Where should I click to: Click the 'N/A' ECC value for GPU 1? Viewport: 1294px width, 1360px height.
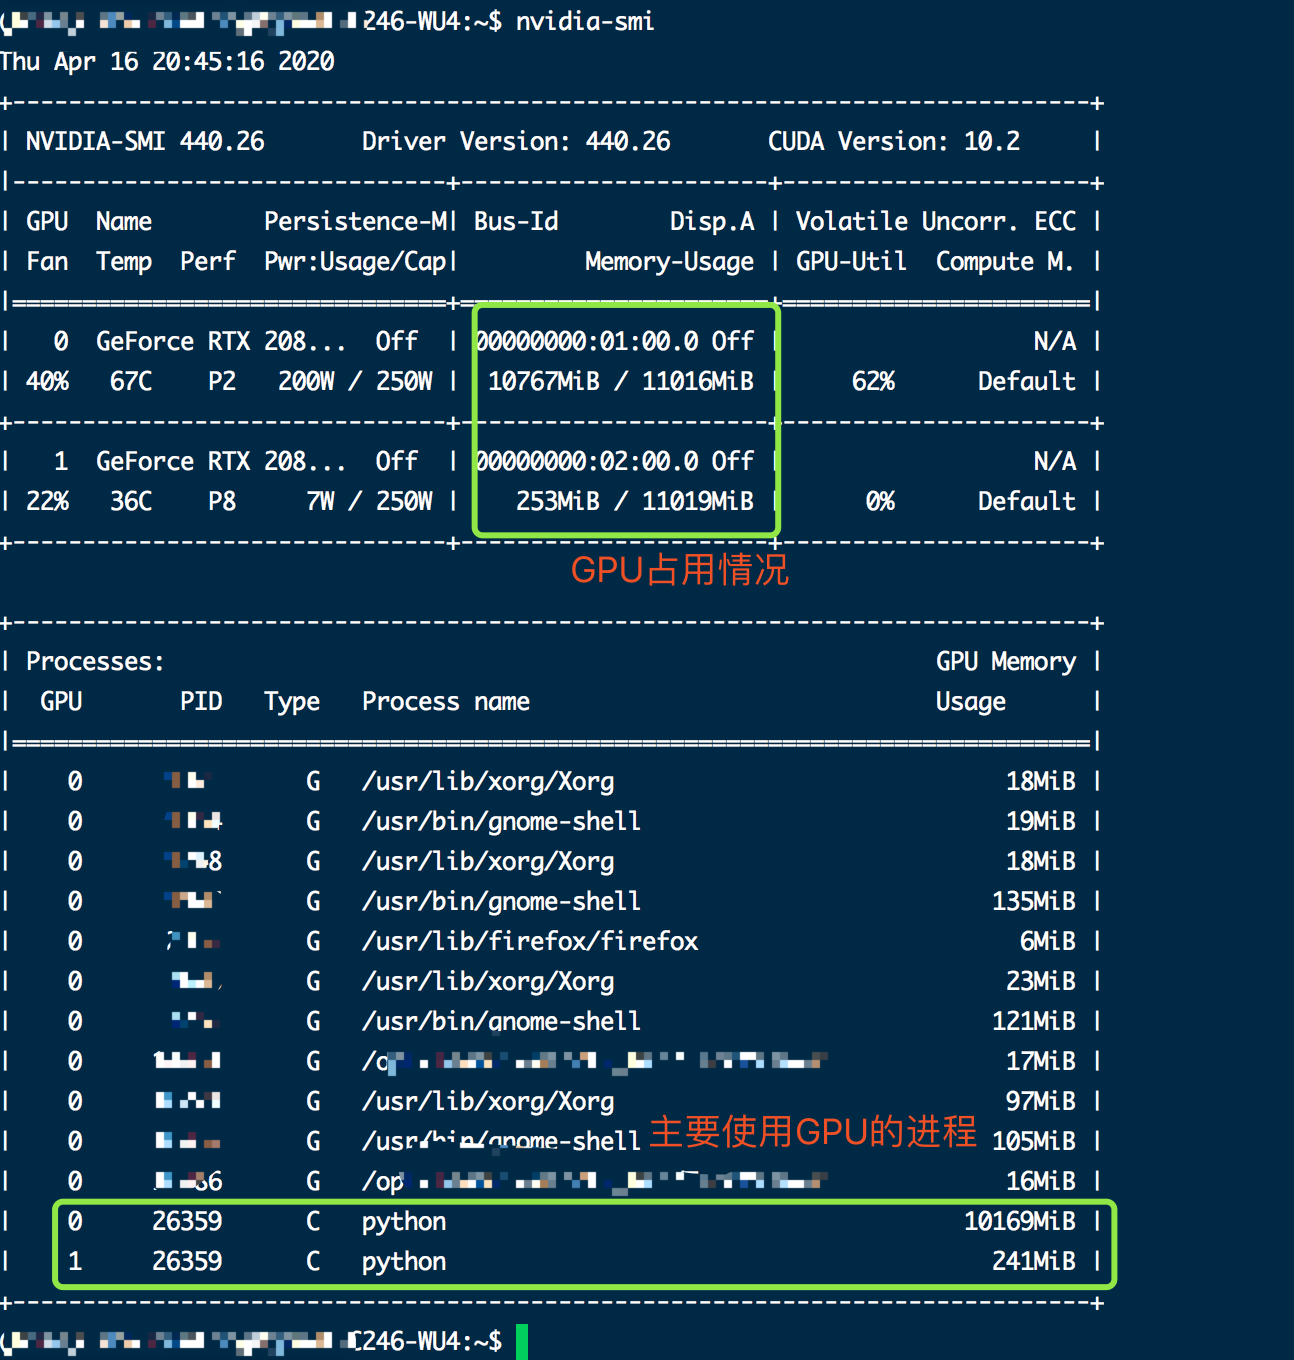point(1055,461)
